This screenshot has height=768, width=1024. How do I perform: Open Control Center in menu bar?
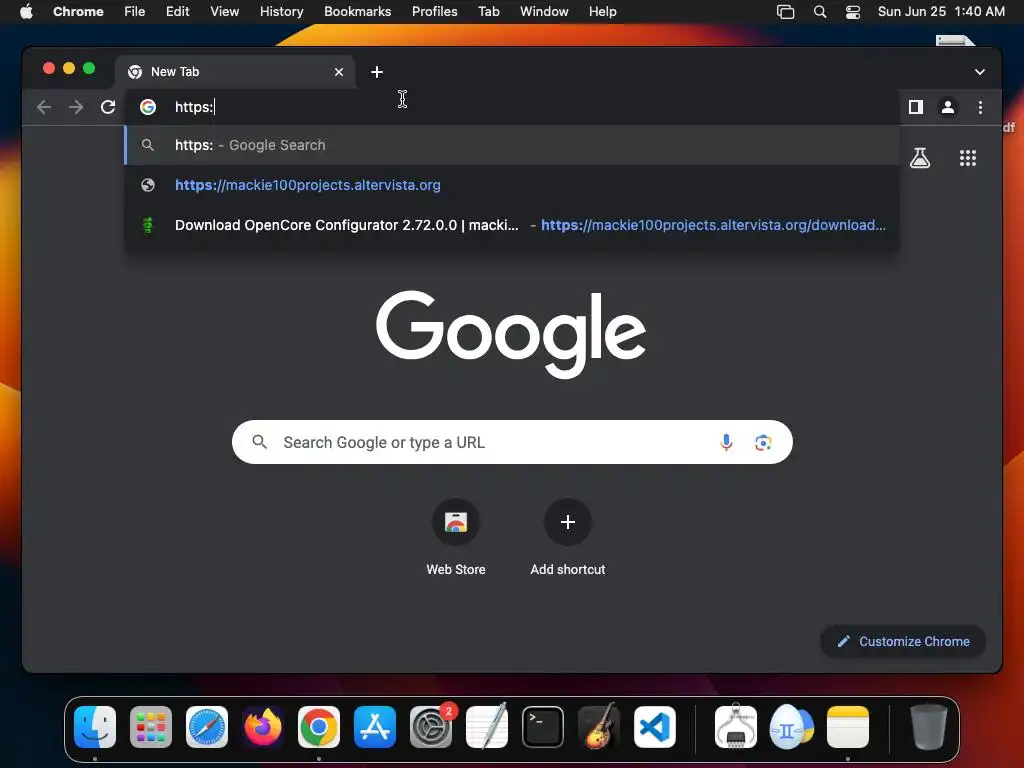pos(852,12)
